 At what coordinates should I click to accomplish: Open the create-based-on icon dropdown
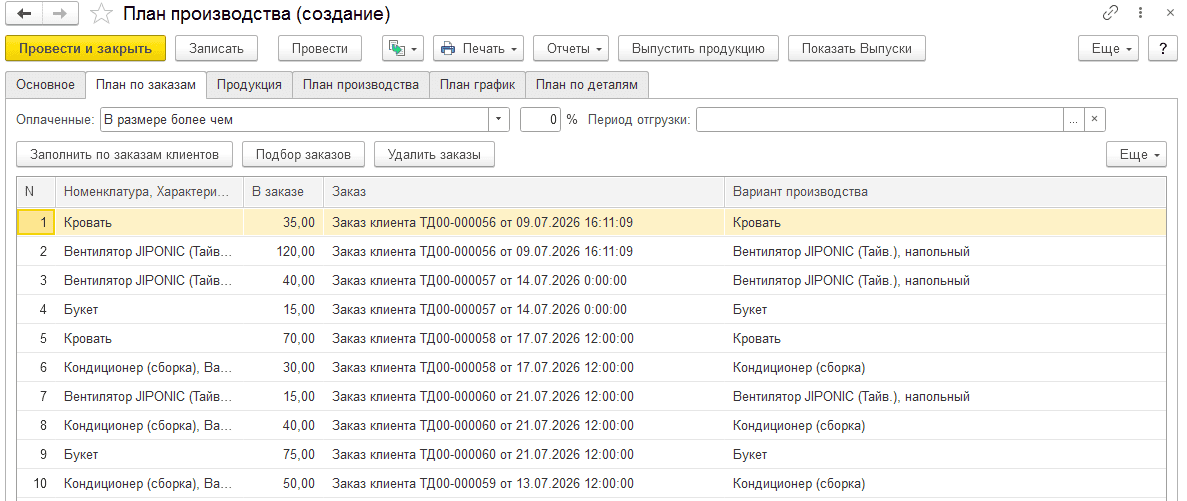[404, 48]
